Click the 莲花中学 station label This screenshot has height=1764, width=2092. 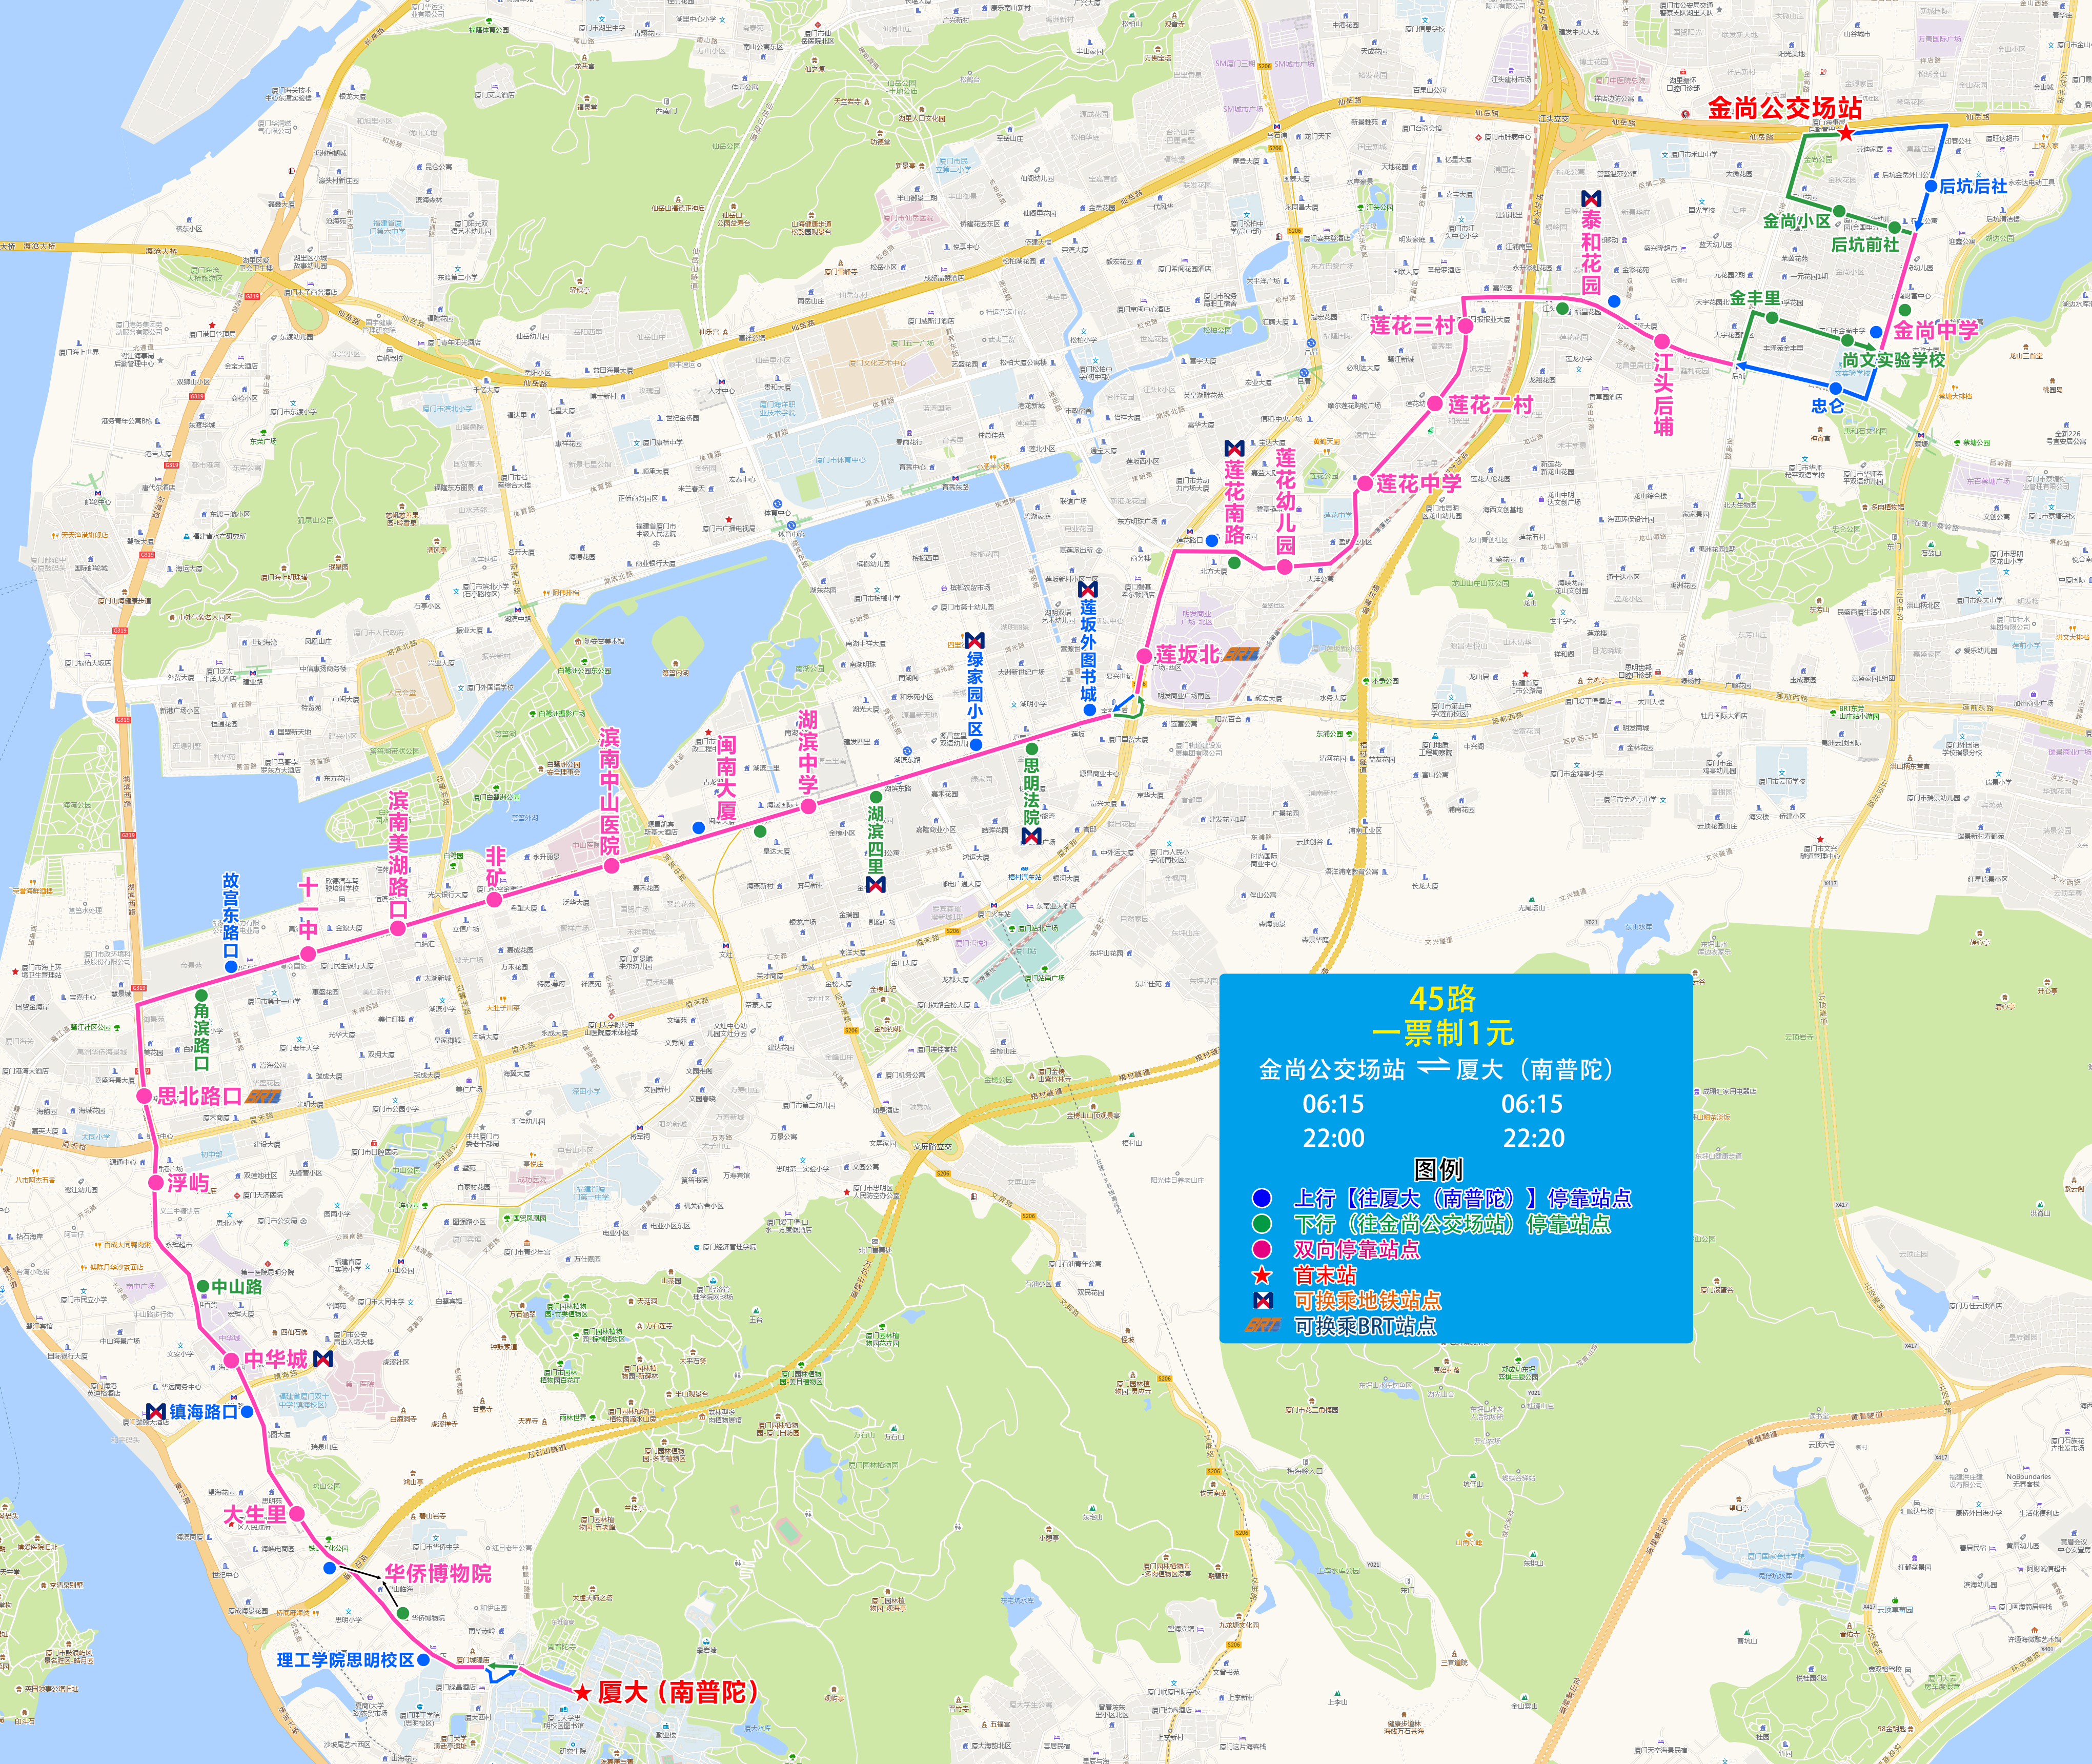(1418, 484)
